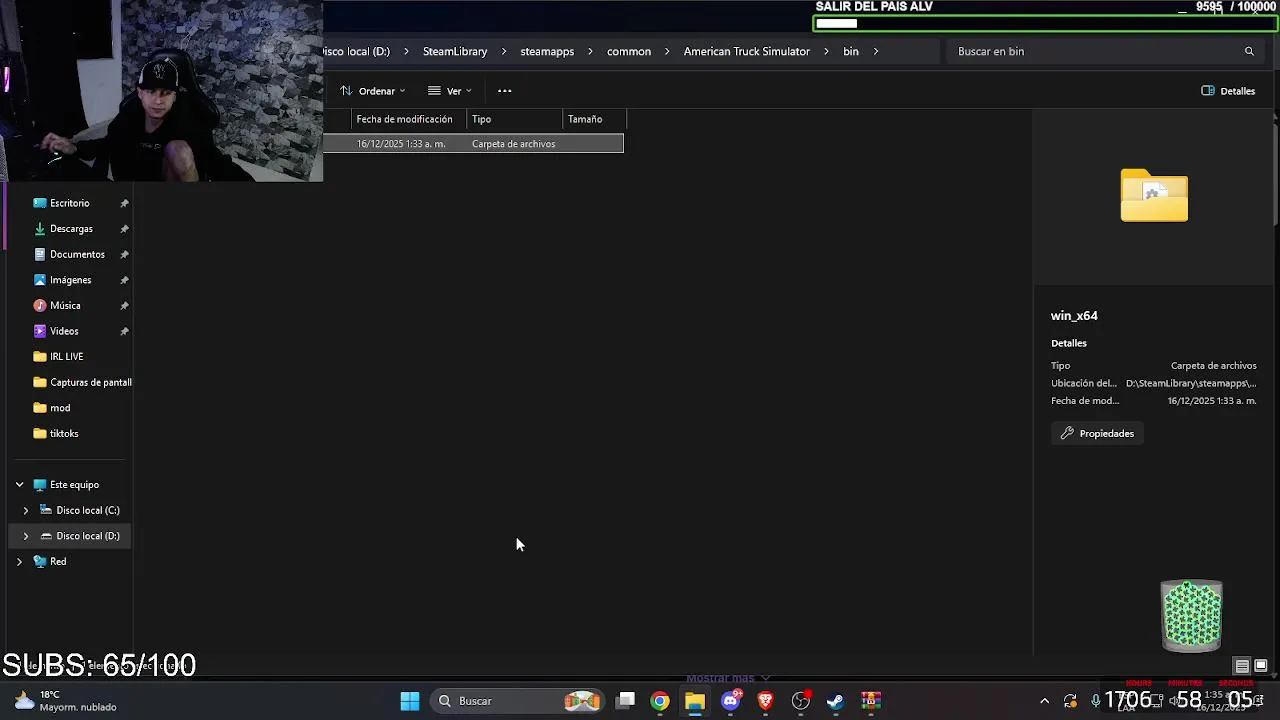Viewport: 1280px width, 720px height.
Task: Click bin in the address breadcrumb
Action: click(x=851, y=51)
